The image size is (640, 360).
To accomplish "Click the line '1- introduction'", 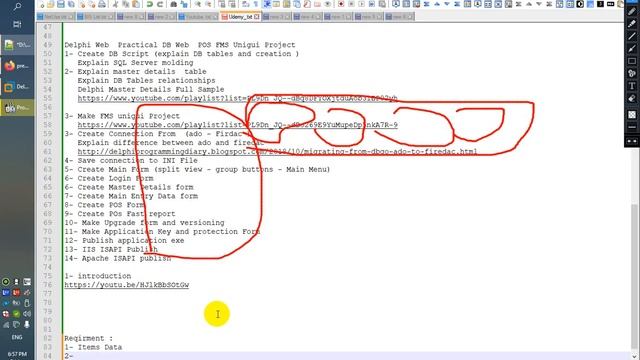I will (98, 276).
